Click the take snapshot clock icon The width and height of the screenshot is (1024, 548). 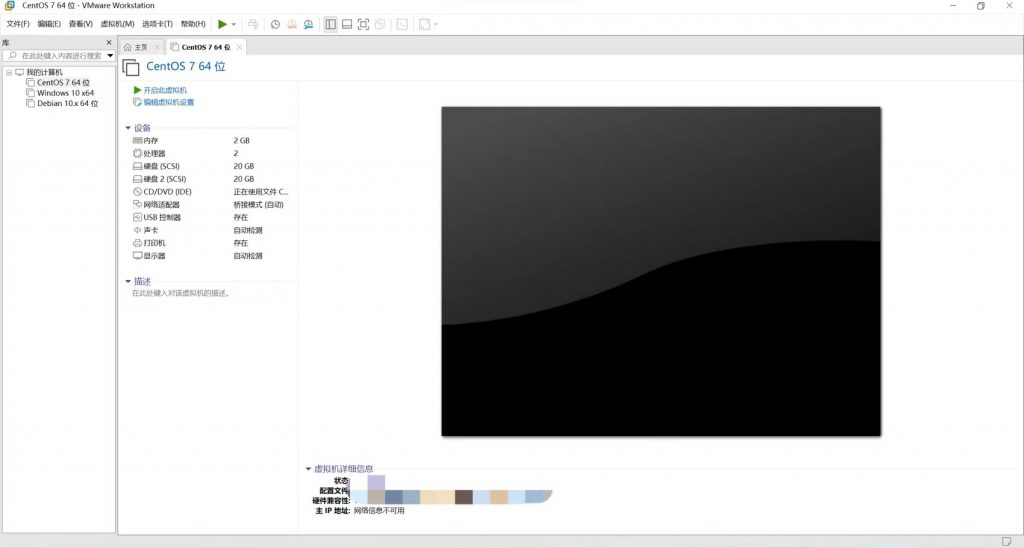click(x=276, y=24)
